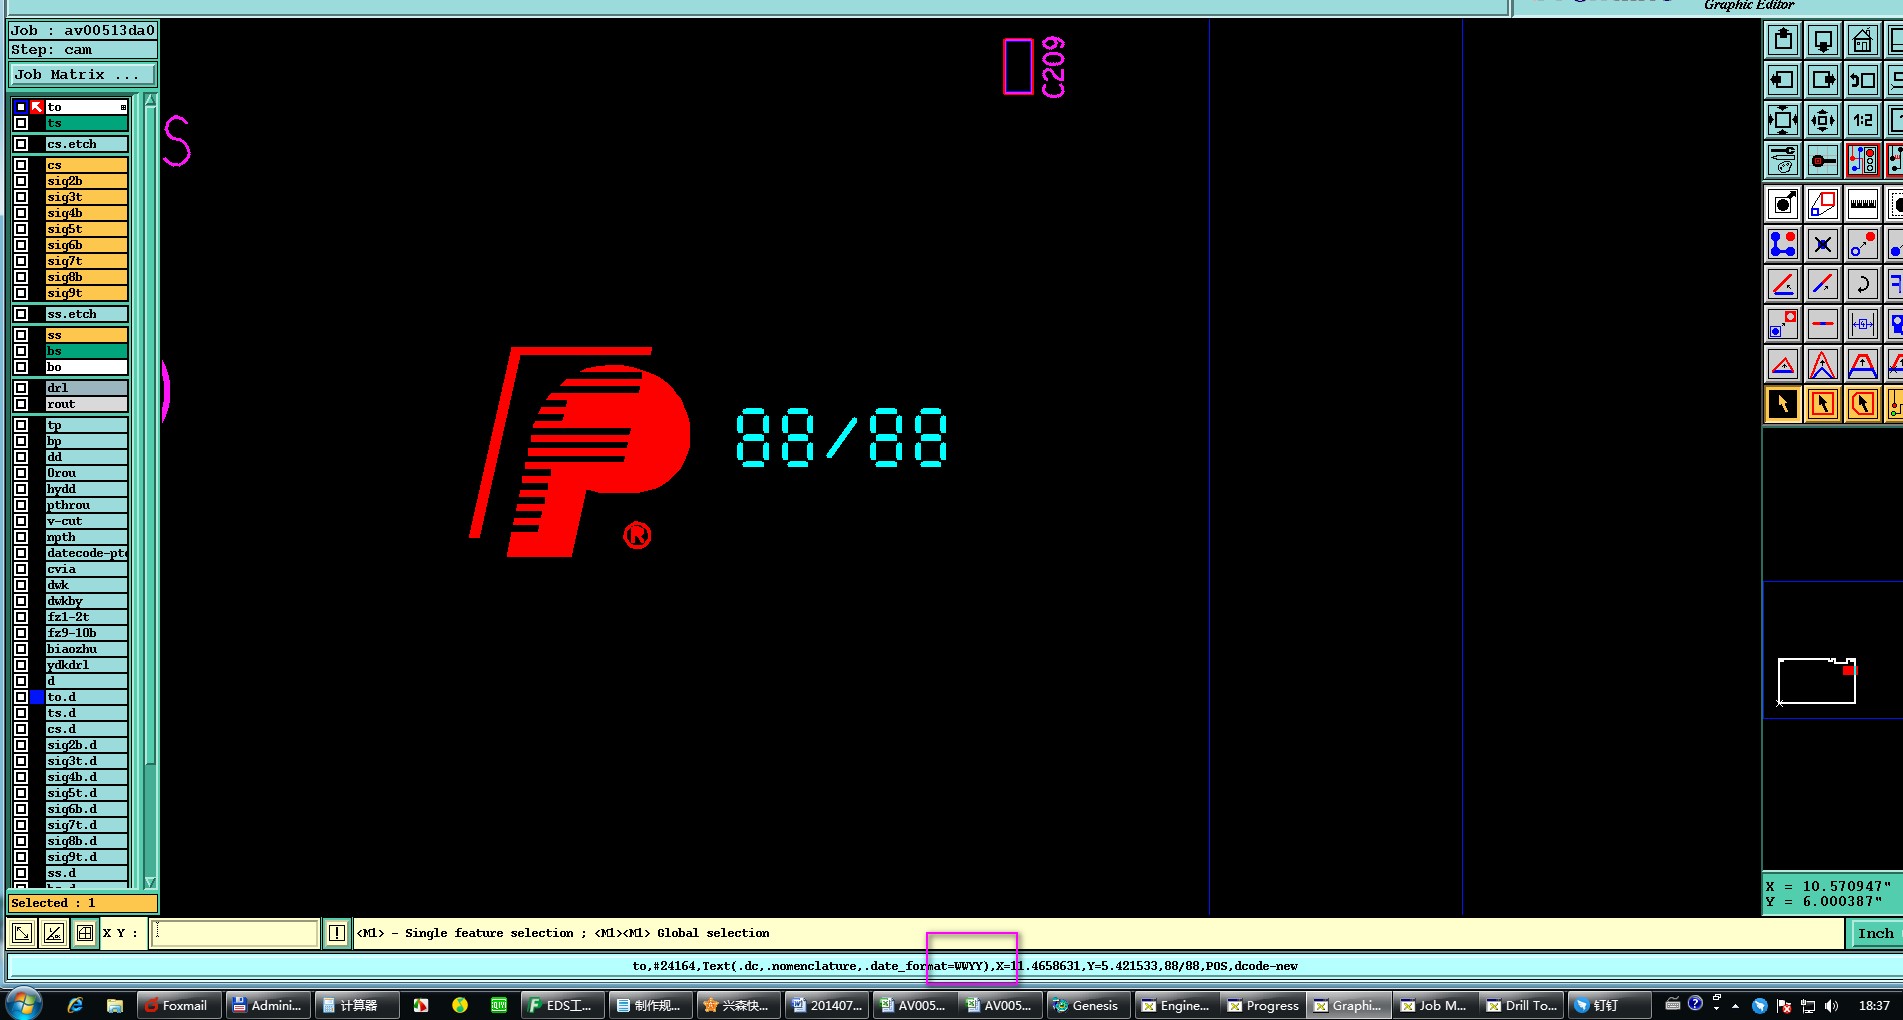Click the layer list scroll down arrow
Screen dimensions: 1903x1020
coord(151,883)
